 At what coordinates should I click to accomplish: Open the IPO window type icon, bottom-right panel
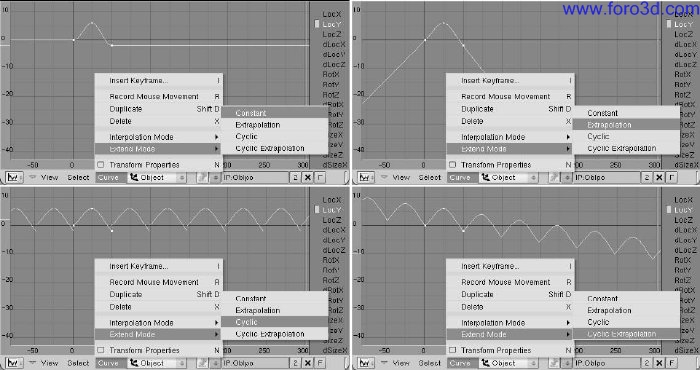click(365, 363)
